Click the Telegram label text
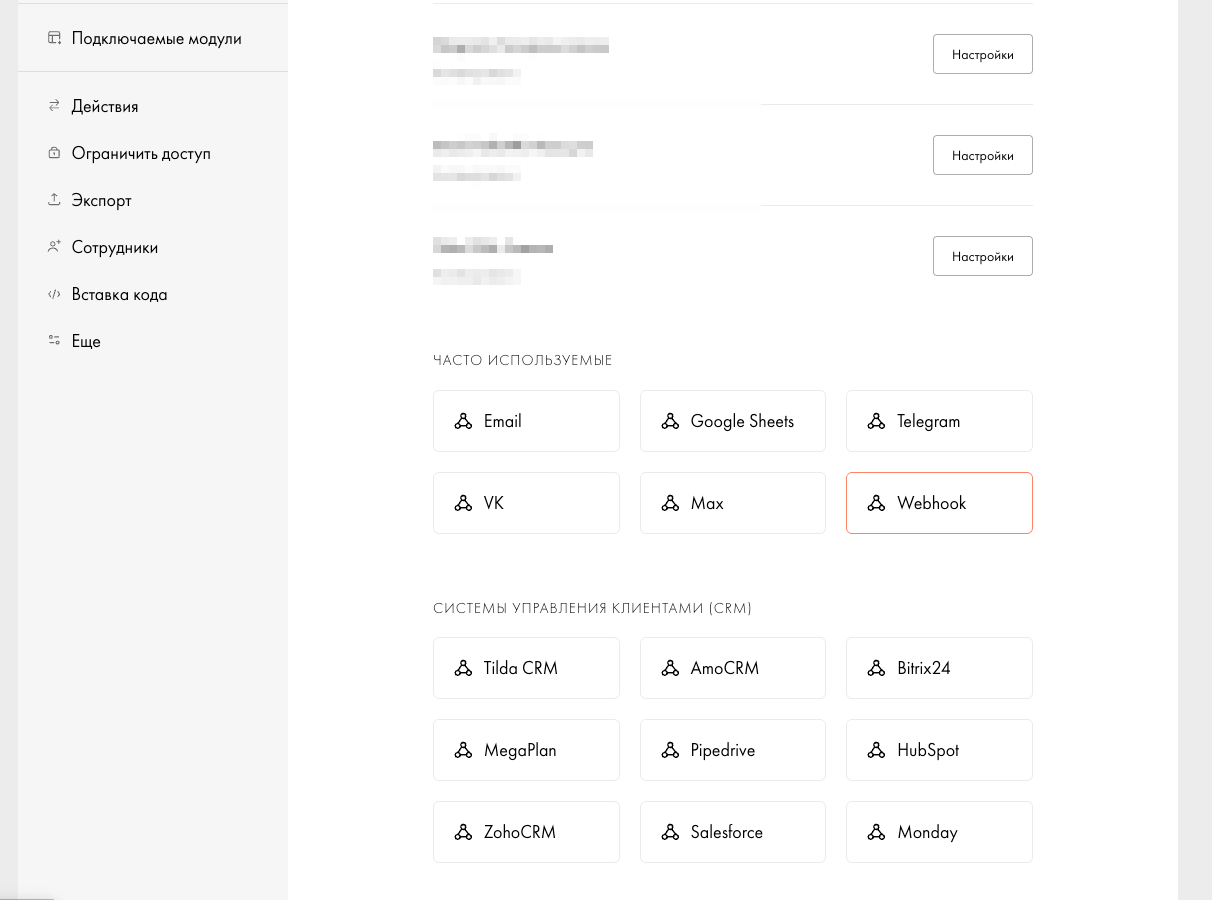1212x900 pixels. click(928, 421)
